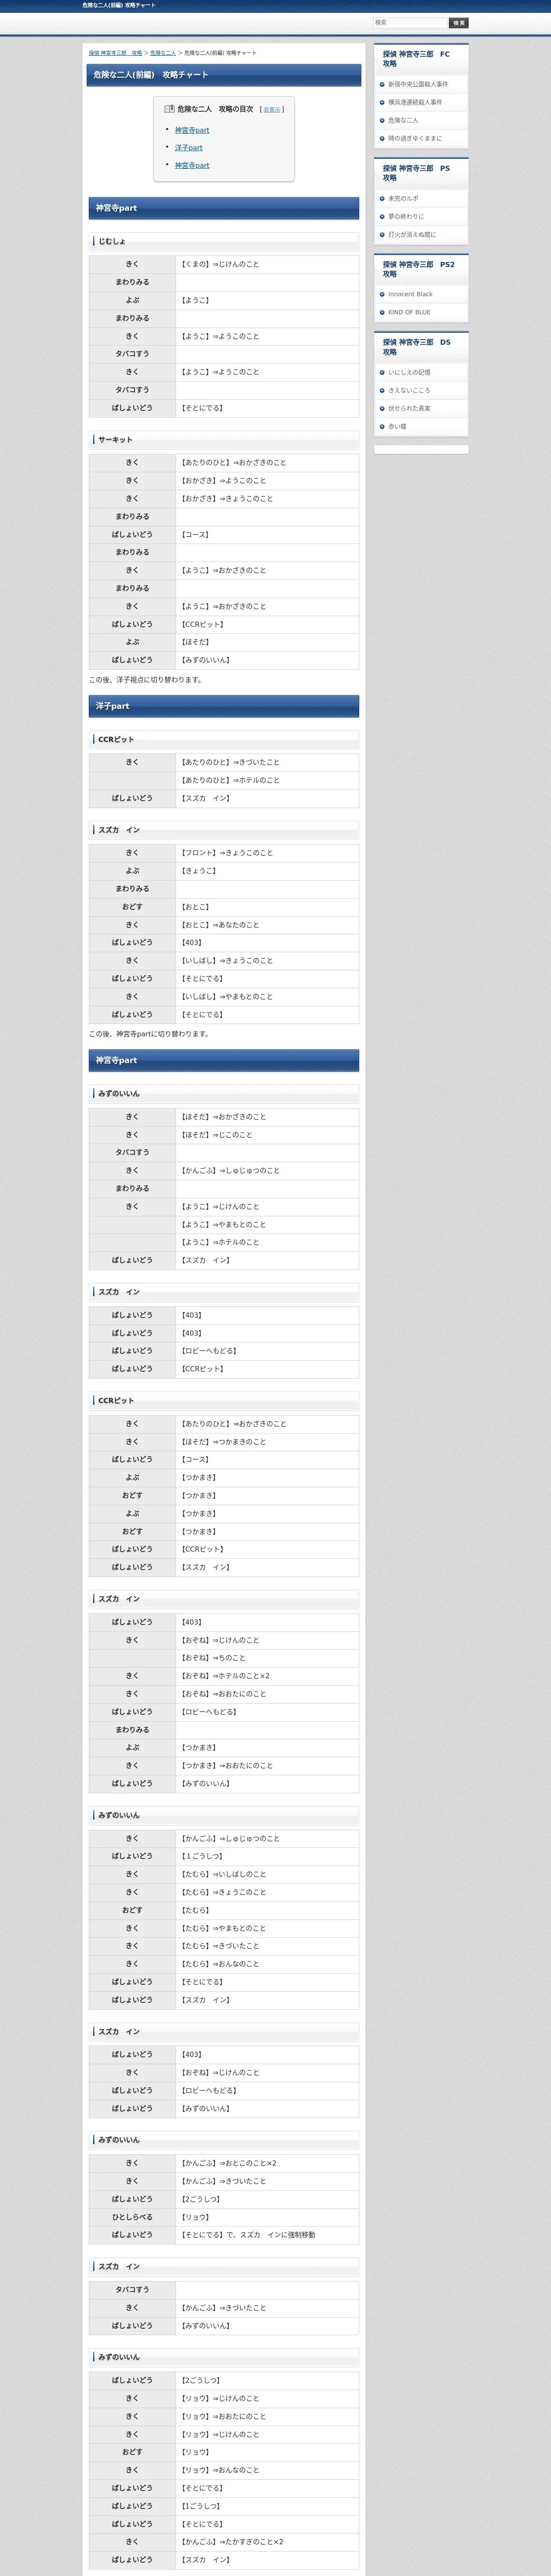Click the text この後、洋子視点に切り替わります。

146,680
